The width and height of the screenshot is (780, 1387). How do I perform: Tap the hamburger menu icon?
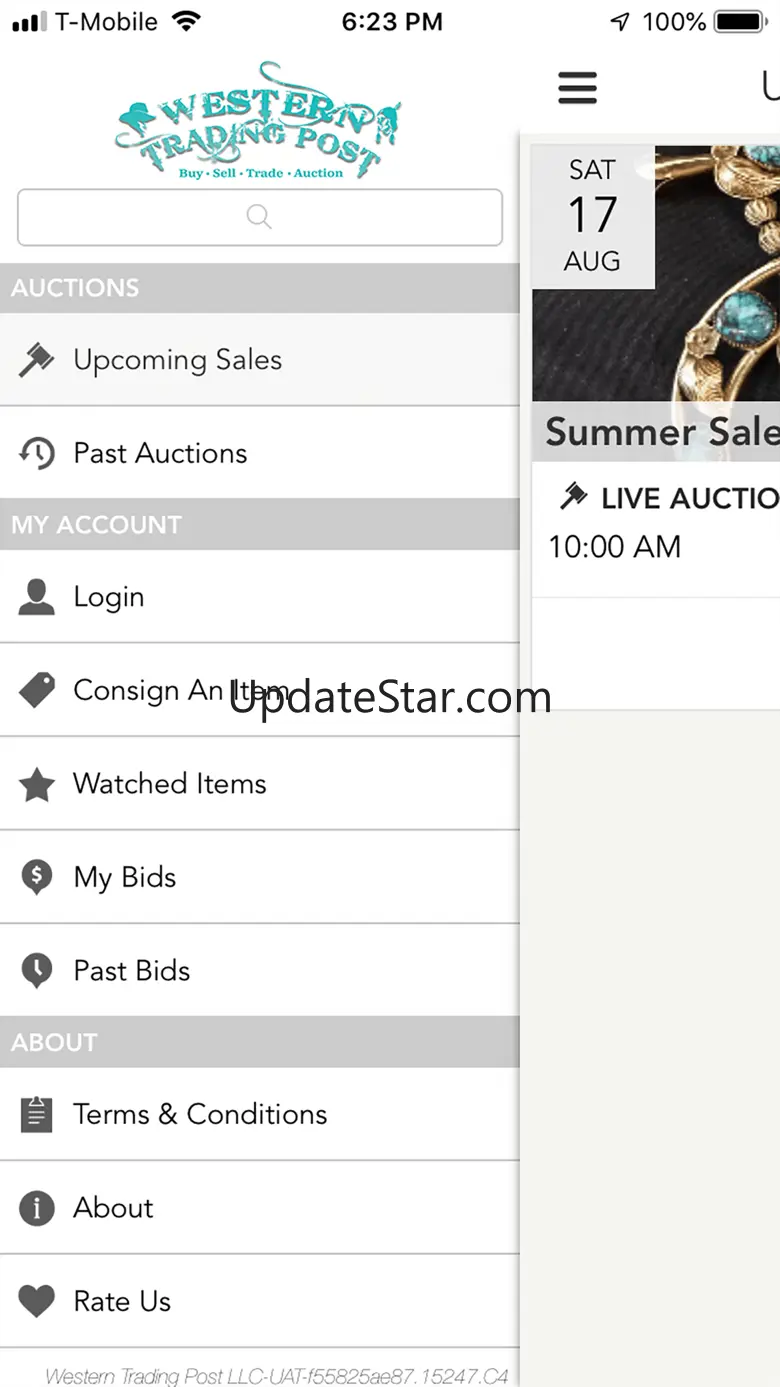tap(577, 88)
